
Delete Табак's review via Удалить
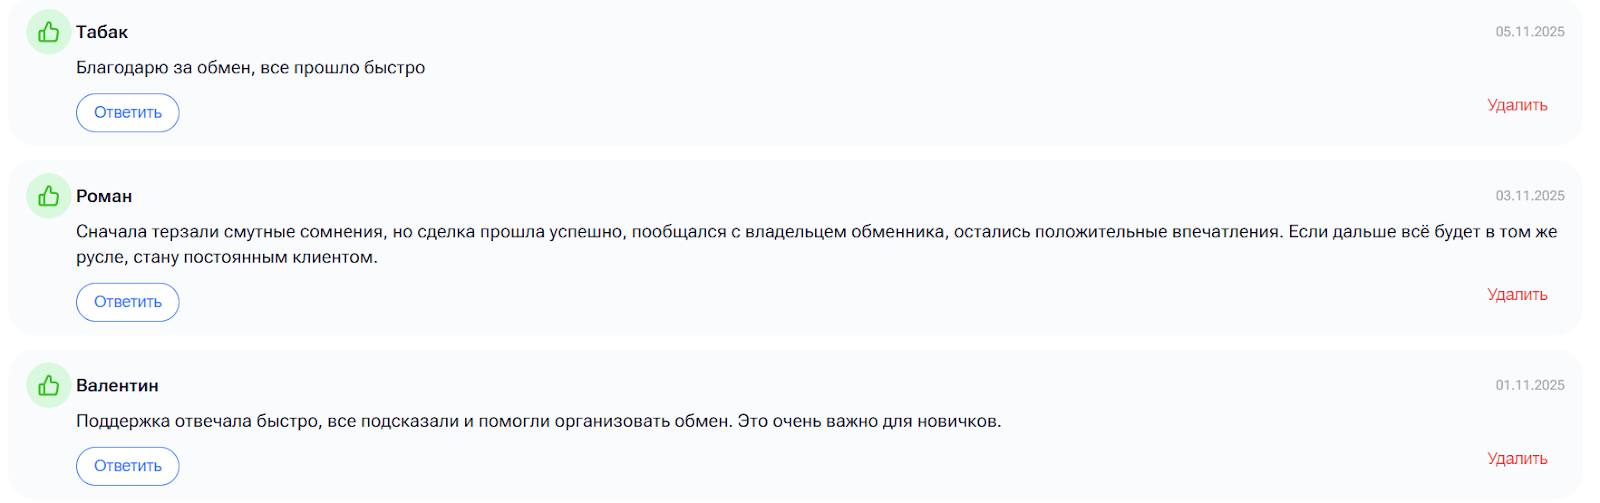click(x=1517, y=105)
